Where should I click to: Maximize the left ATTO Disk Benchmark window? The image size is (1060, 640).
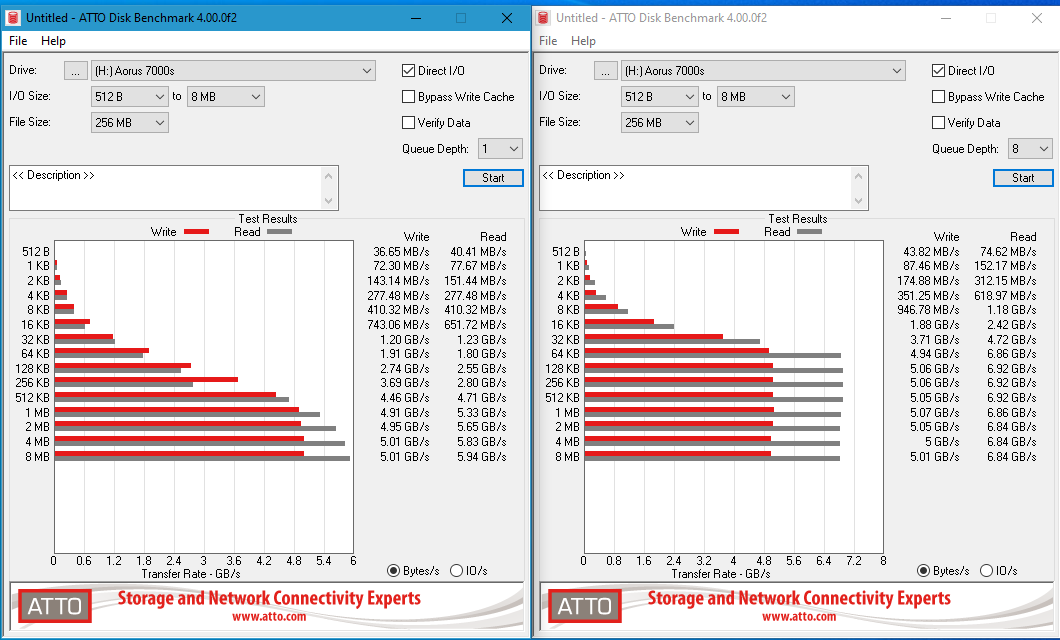coord(461,18)
